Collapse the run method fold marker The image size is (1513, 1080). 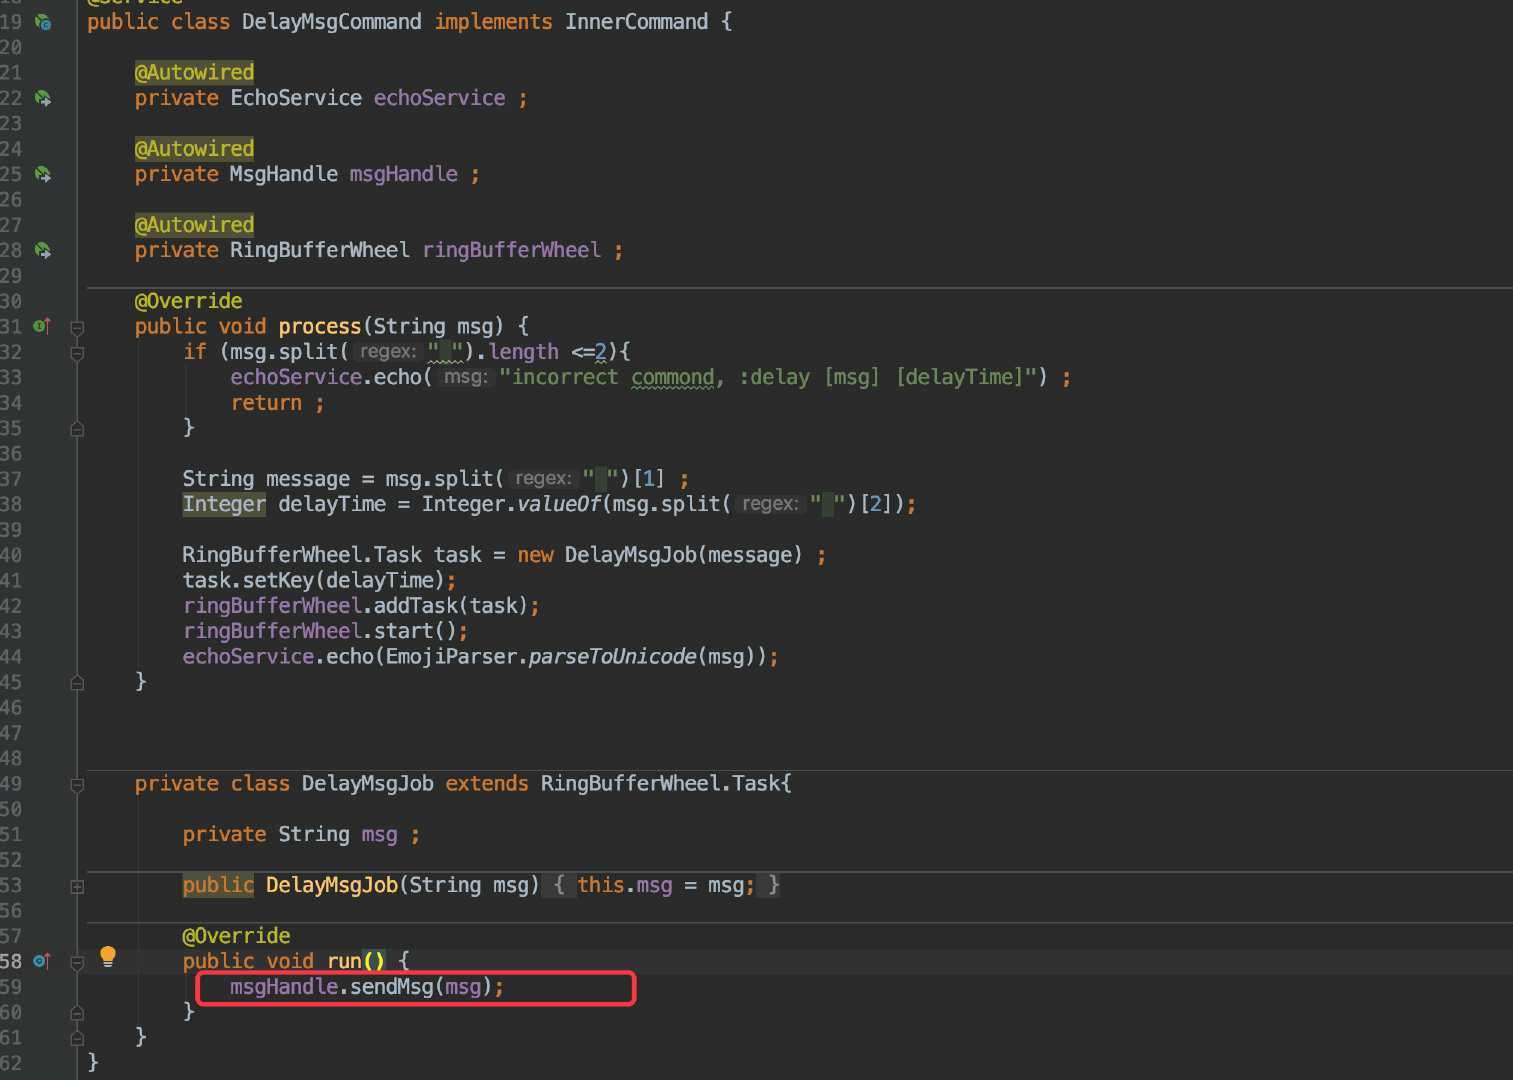tap(77, 962)
